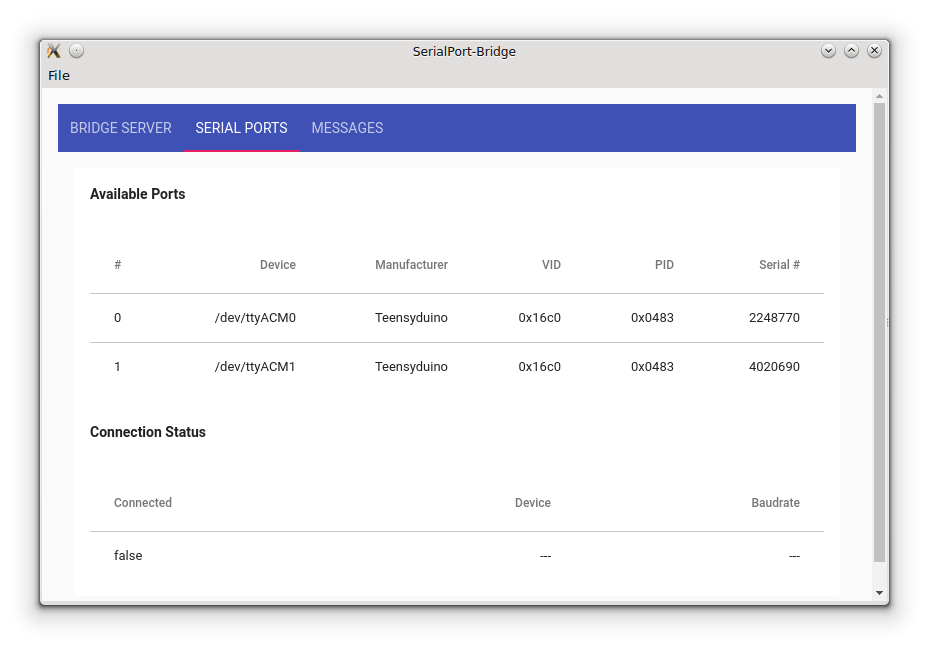The image size is (929, 645).
Task: Open the File menu
Action: (x=59, y=75)
